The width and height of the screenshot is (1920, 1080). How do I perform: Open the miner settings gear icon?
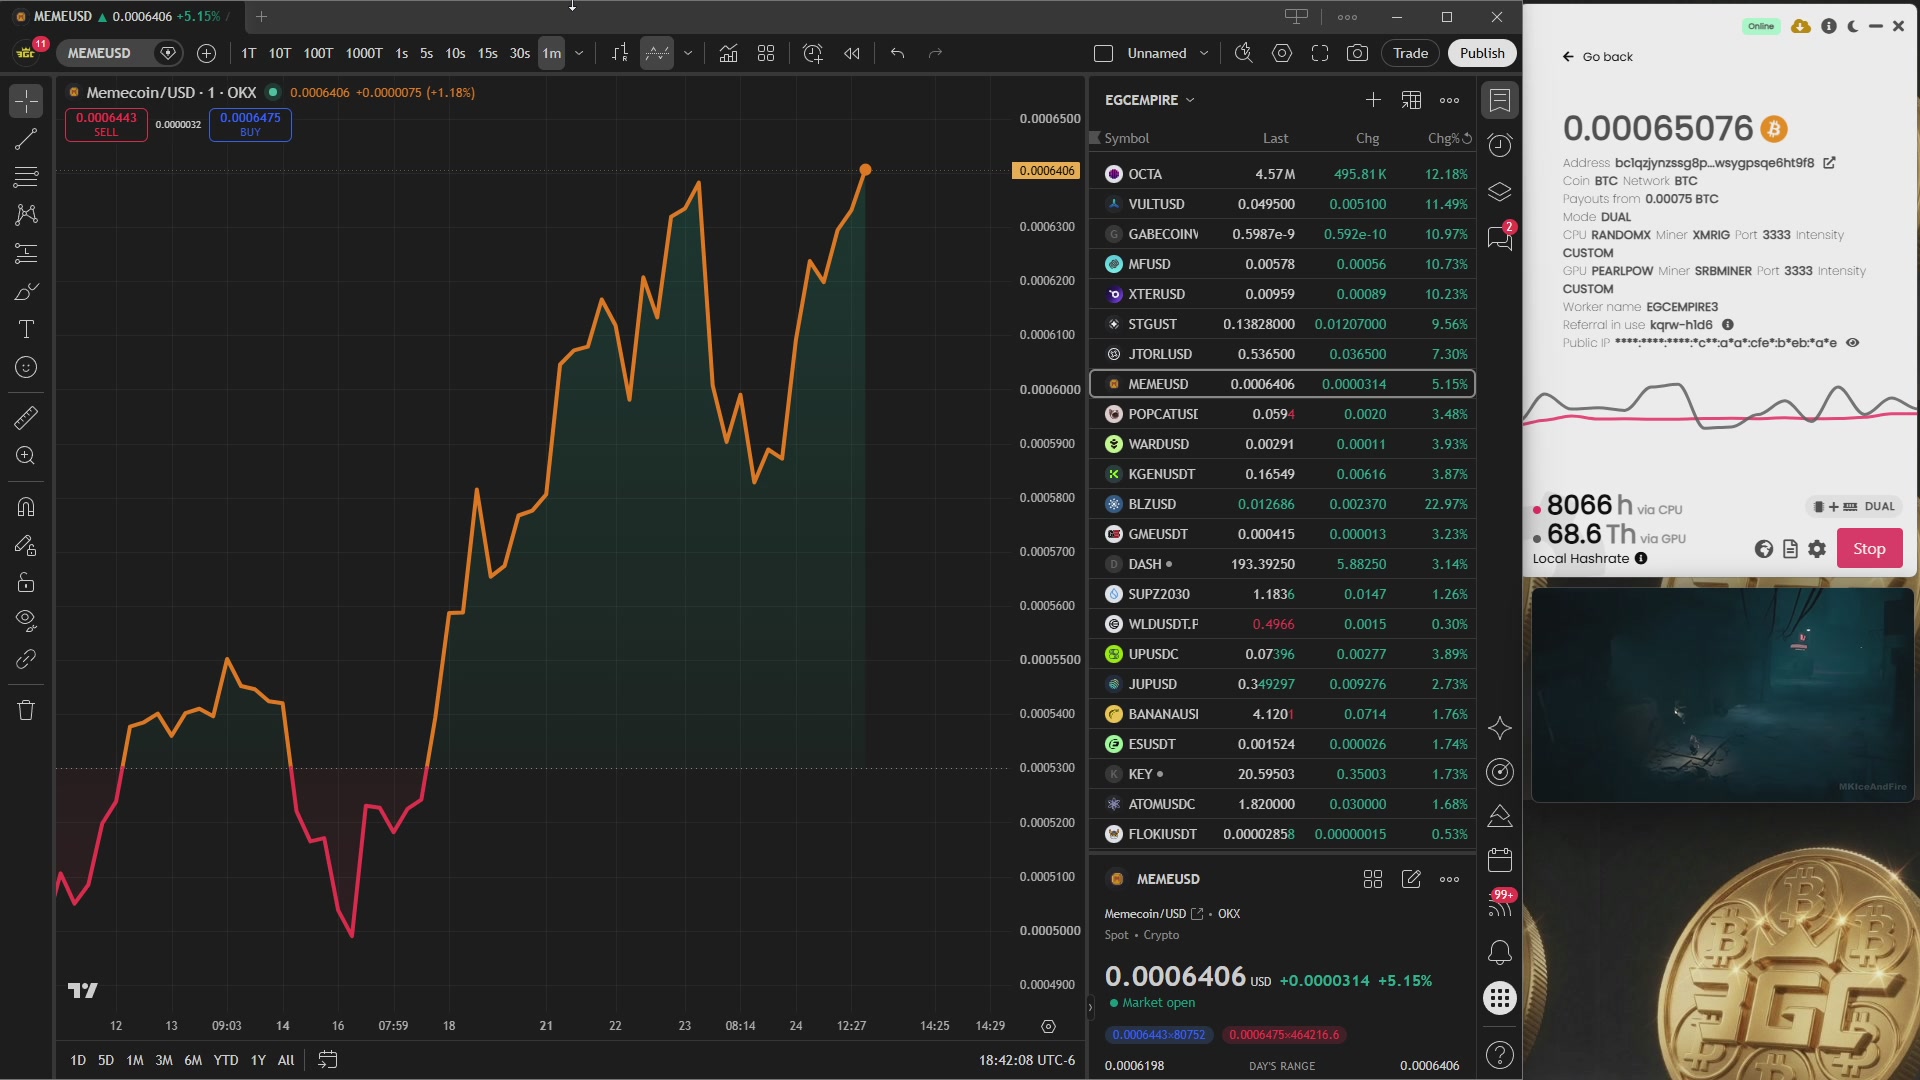click(x=1817, y=549)
